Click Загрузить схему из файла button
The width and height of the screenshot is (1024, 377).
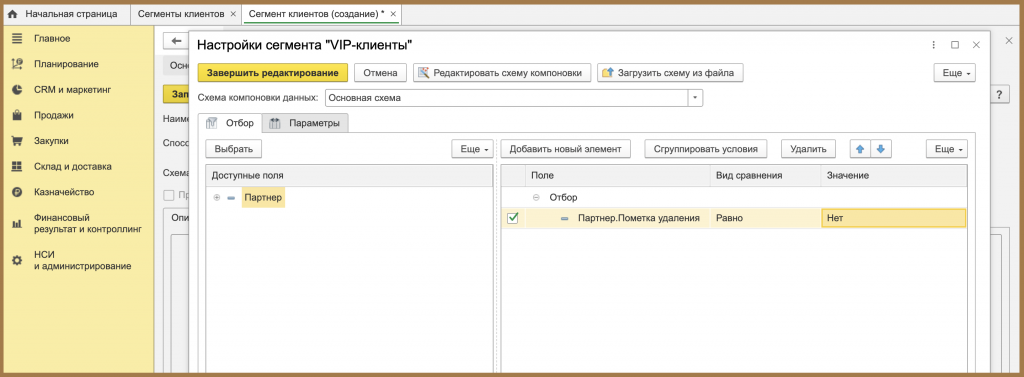[x=670, y=73]
